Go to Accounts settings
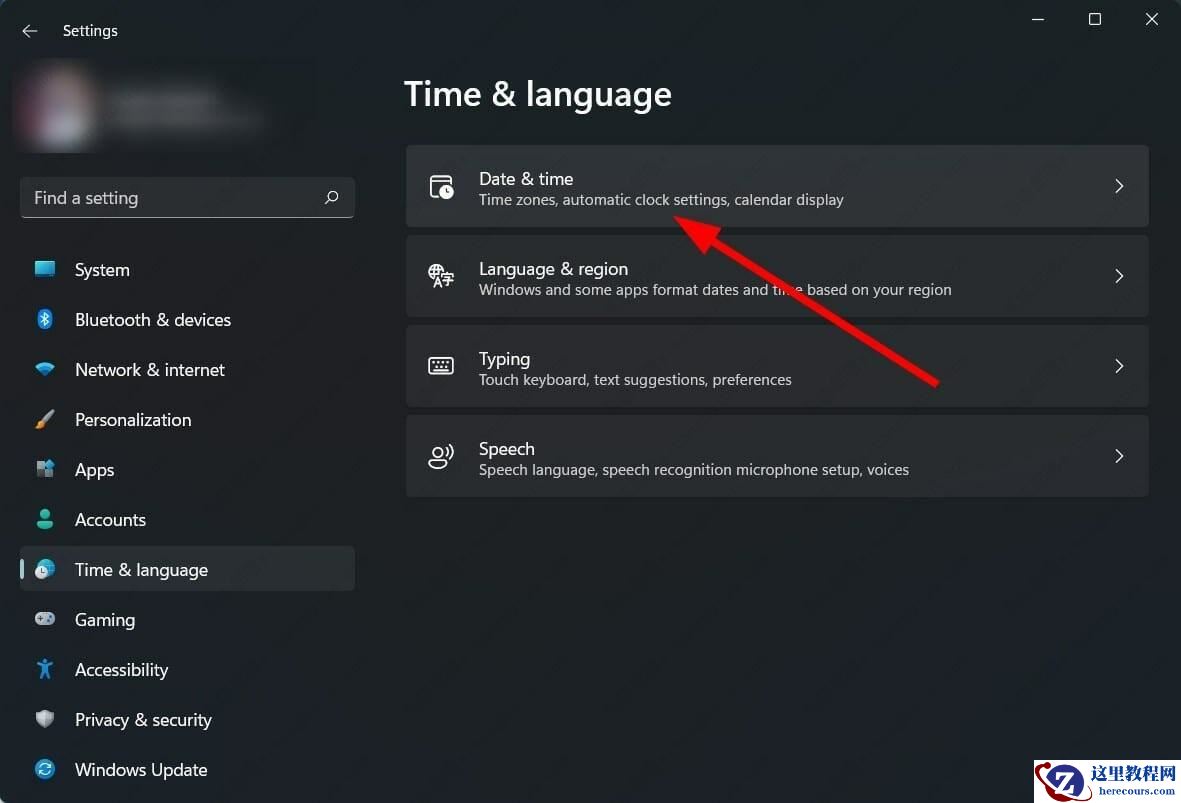The width and height of the screenshot is (1181, 803). tap(111, 520)
